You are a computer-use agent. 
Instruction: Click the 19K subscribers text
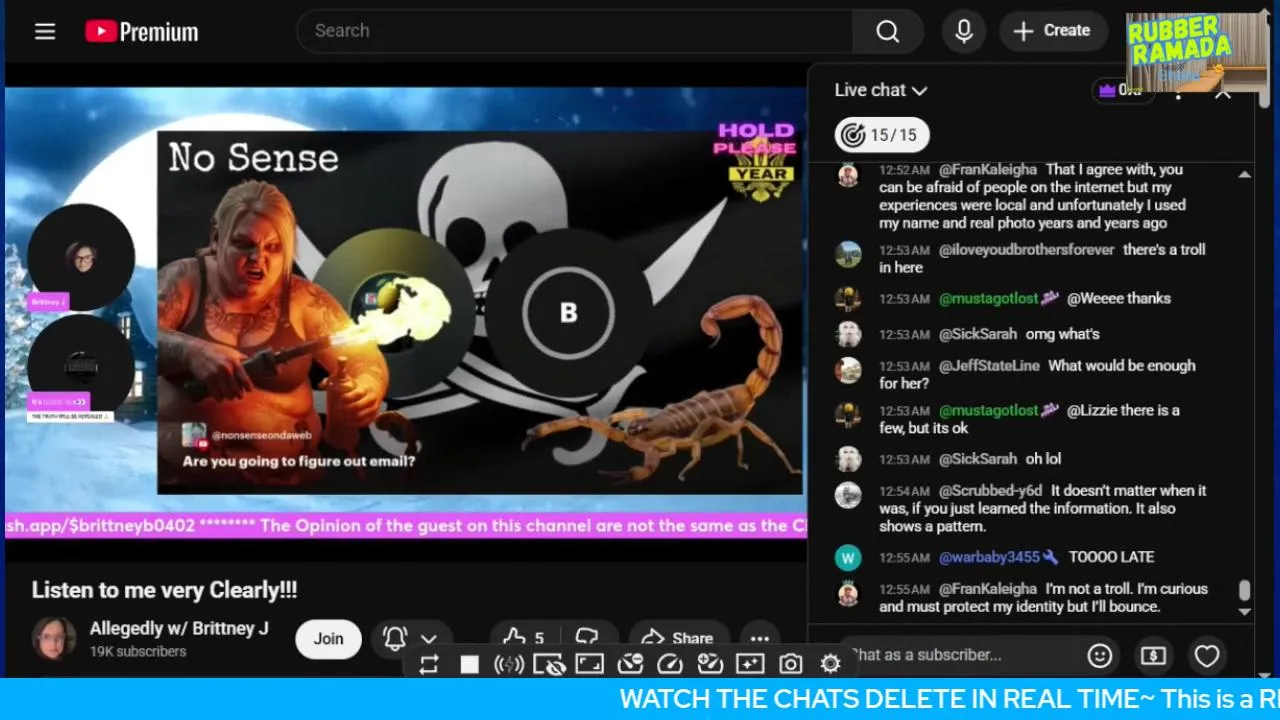point(138,651)
